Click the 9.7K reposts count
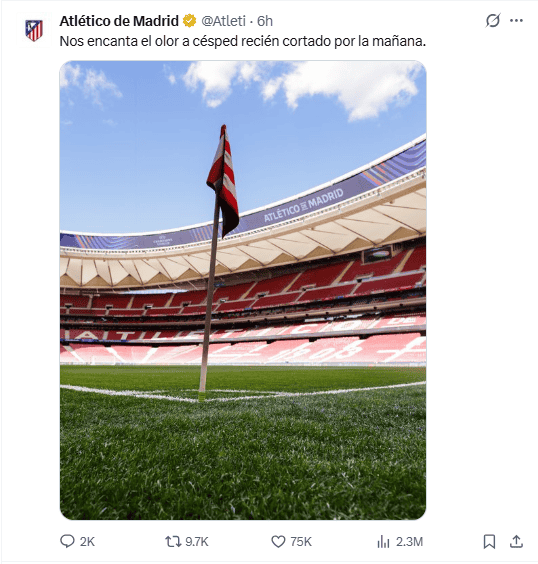Image resolution: width=538 pixels, height=564 pixels. click(x=197, y=541)
